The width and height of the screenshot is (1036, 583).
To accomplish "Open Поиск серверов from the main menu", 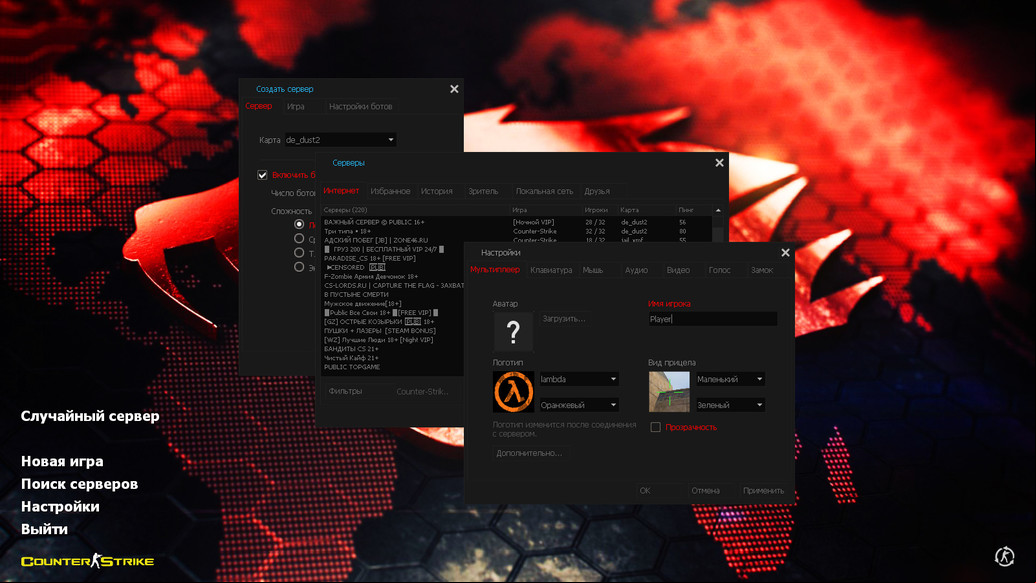I will tap(79, 483).
